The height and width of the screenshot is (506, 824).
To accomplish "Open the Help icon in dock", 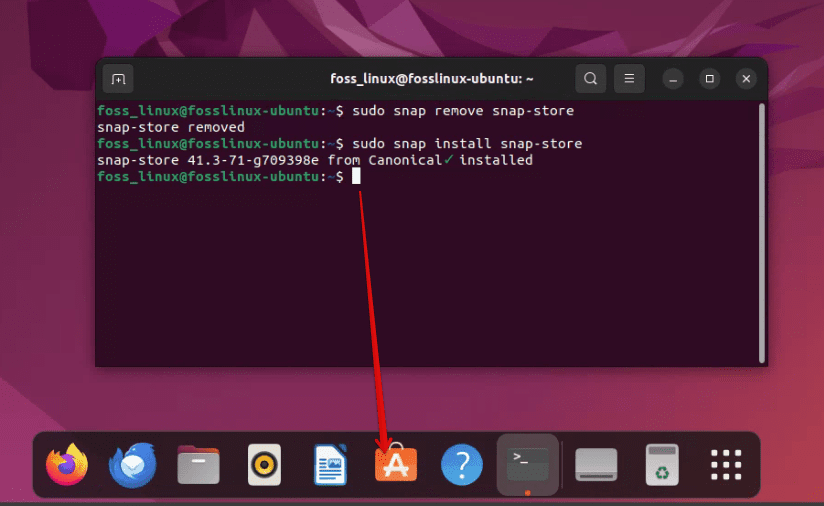I will pyautogui.click(x=462, y=464).
